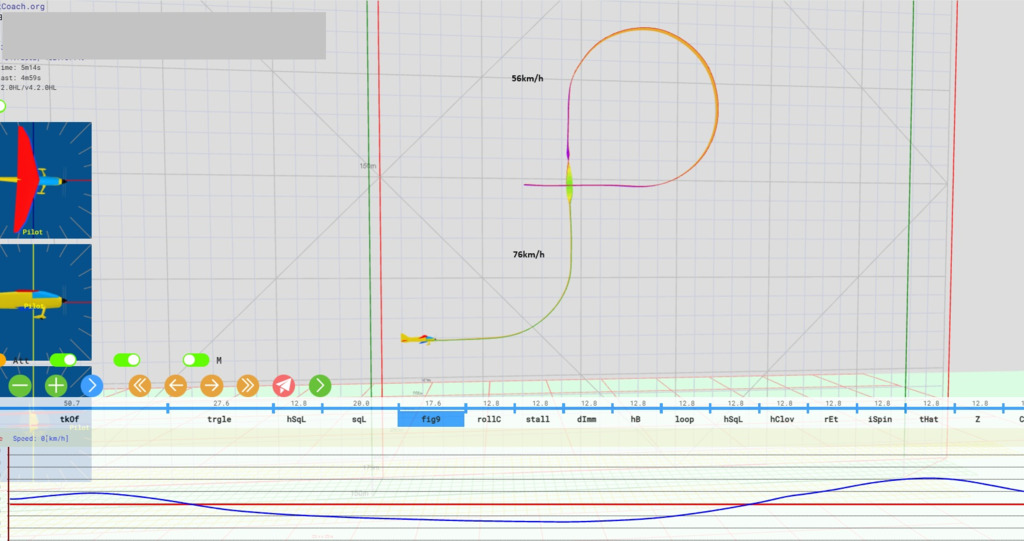Click the small toggle below version text
The width and height of the screenshot is (1024, 541).
click(x=2, y=106)
